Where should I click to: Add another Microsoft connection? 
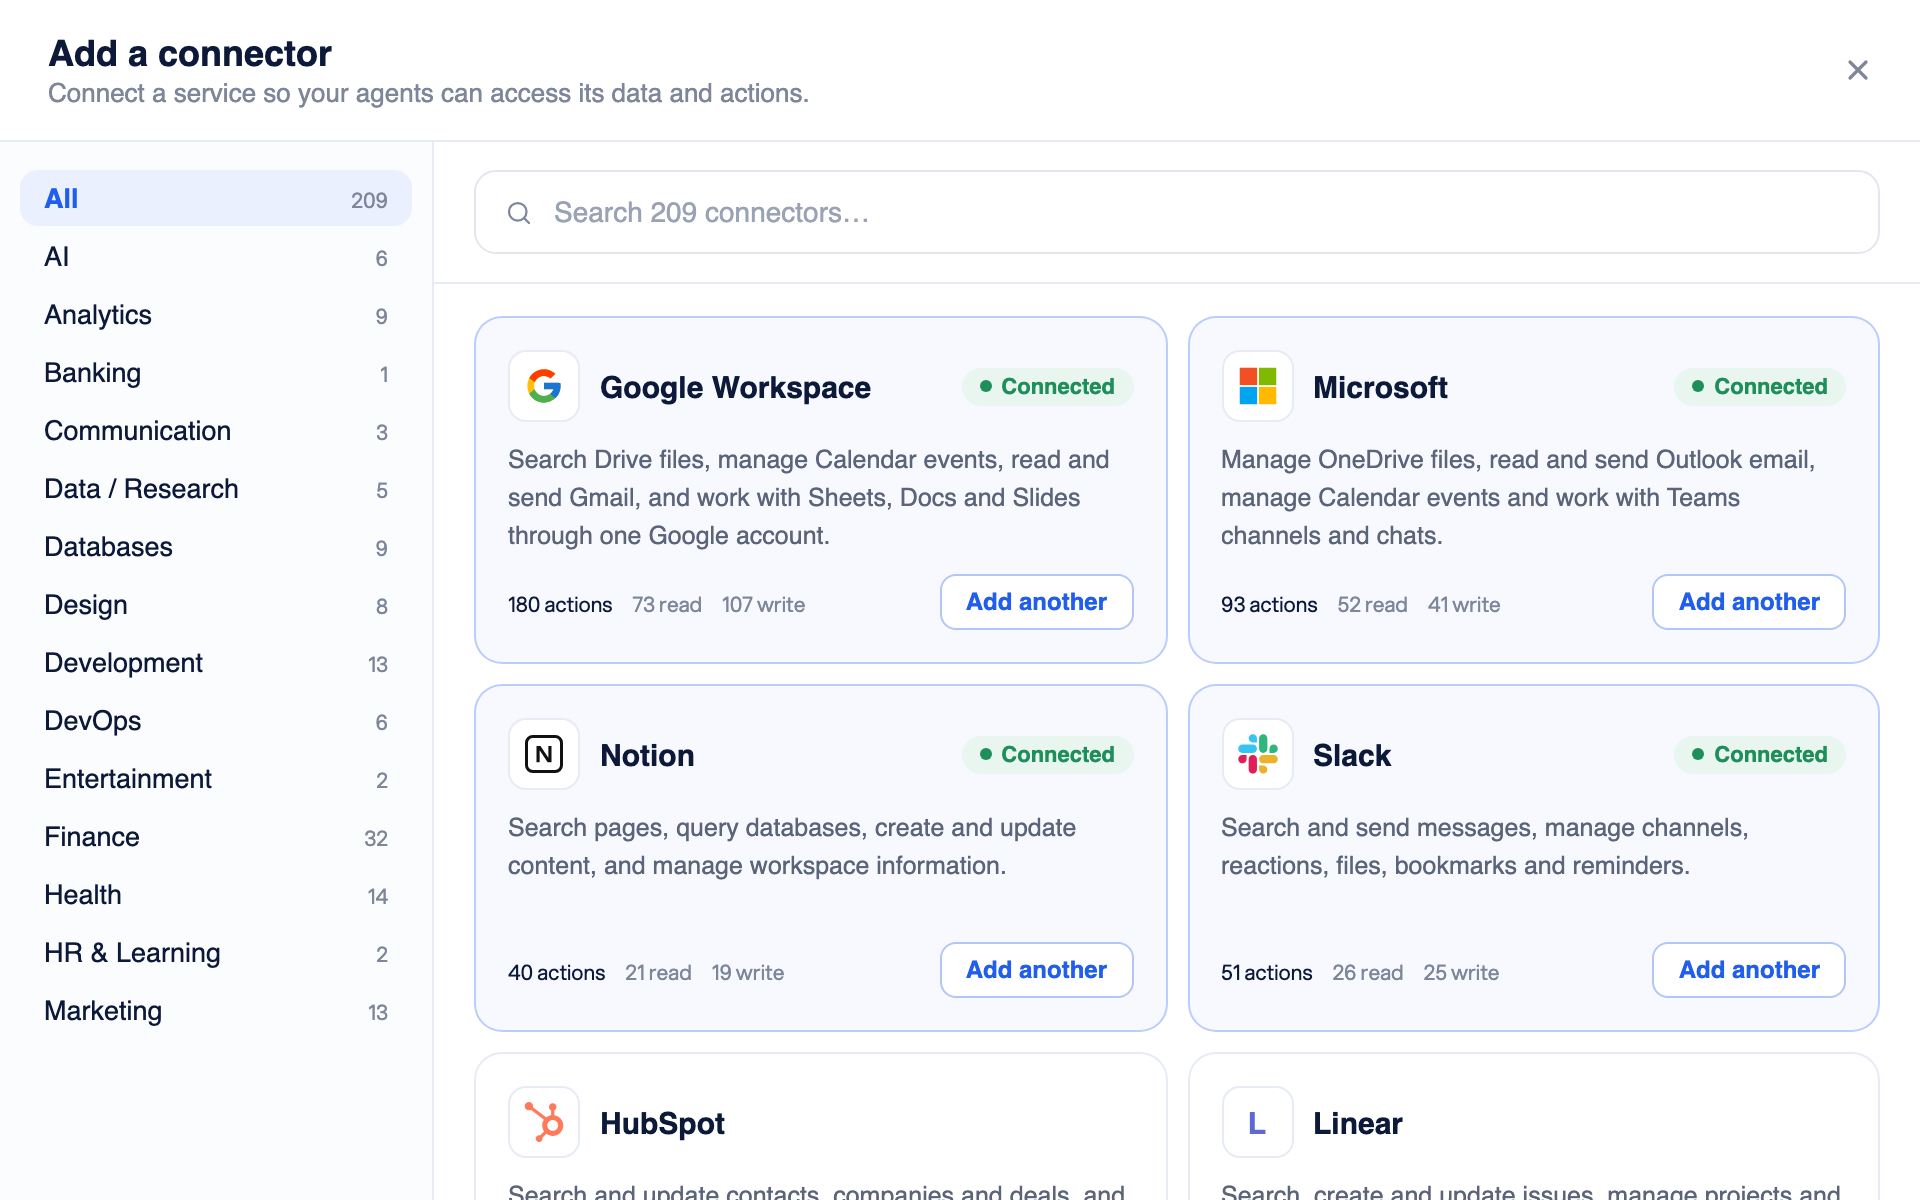point(1748,602)
